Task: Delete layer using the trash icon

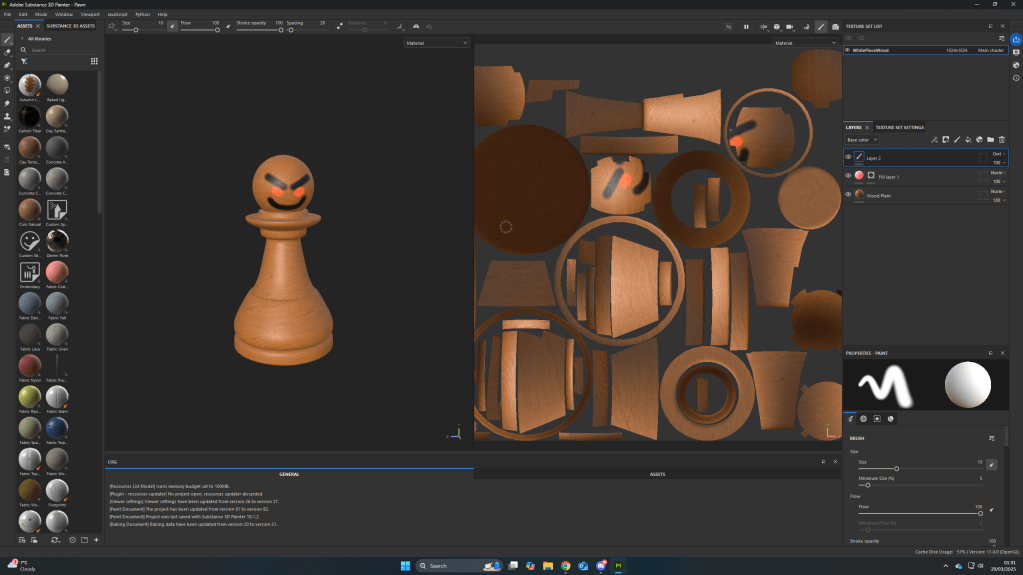Action: click(x=1002, y=140)
